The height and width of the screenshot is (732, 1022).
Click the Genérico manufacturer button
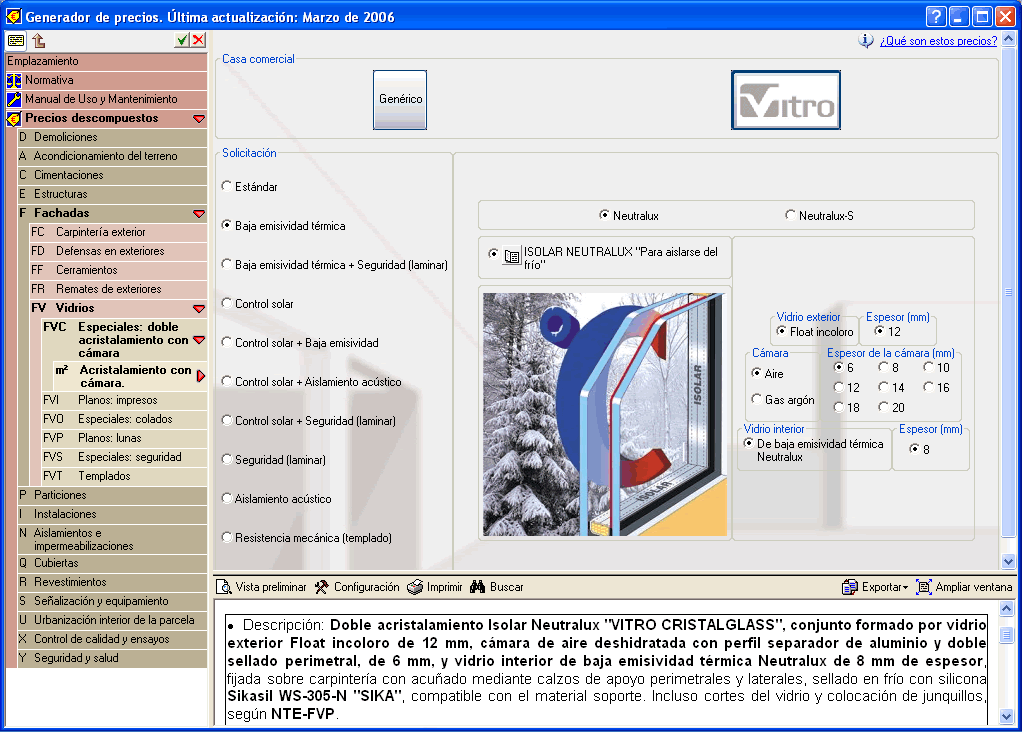pos(400,100)
